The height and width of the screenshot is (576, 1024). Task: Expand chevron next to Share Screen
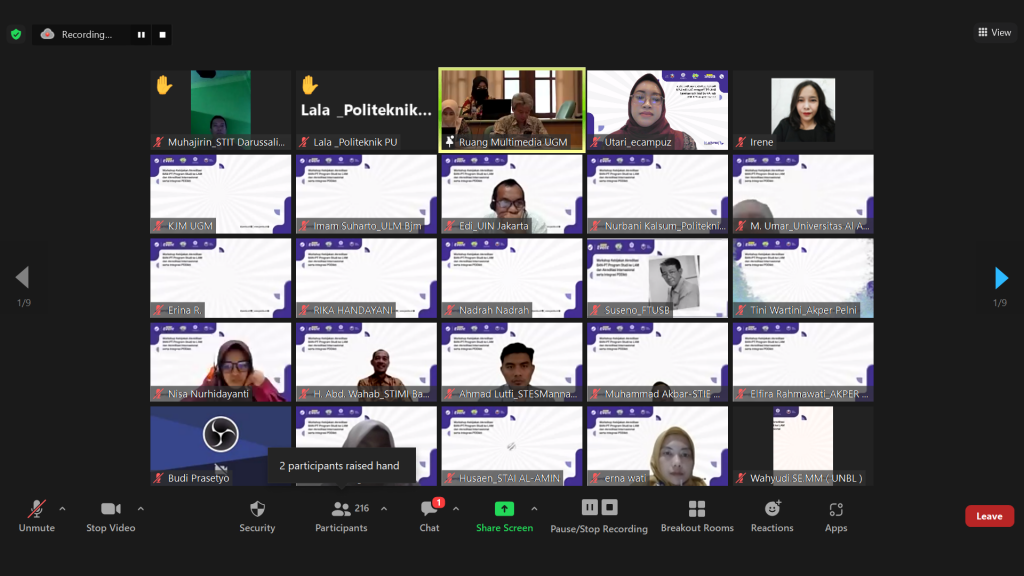click(x=534, y=509)
